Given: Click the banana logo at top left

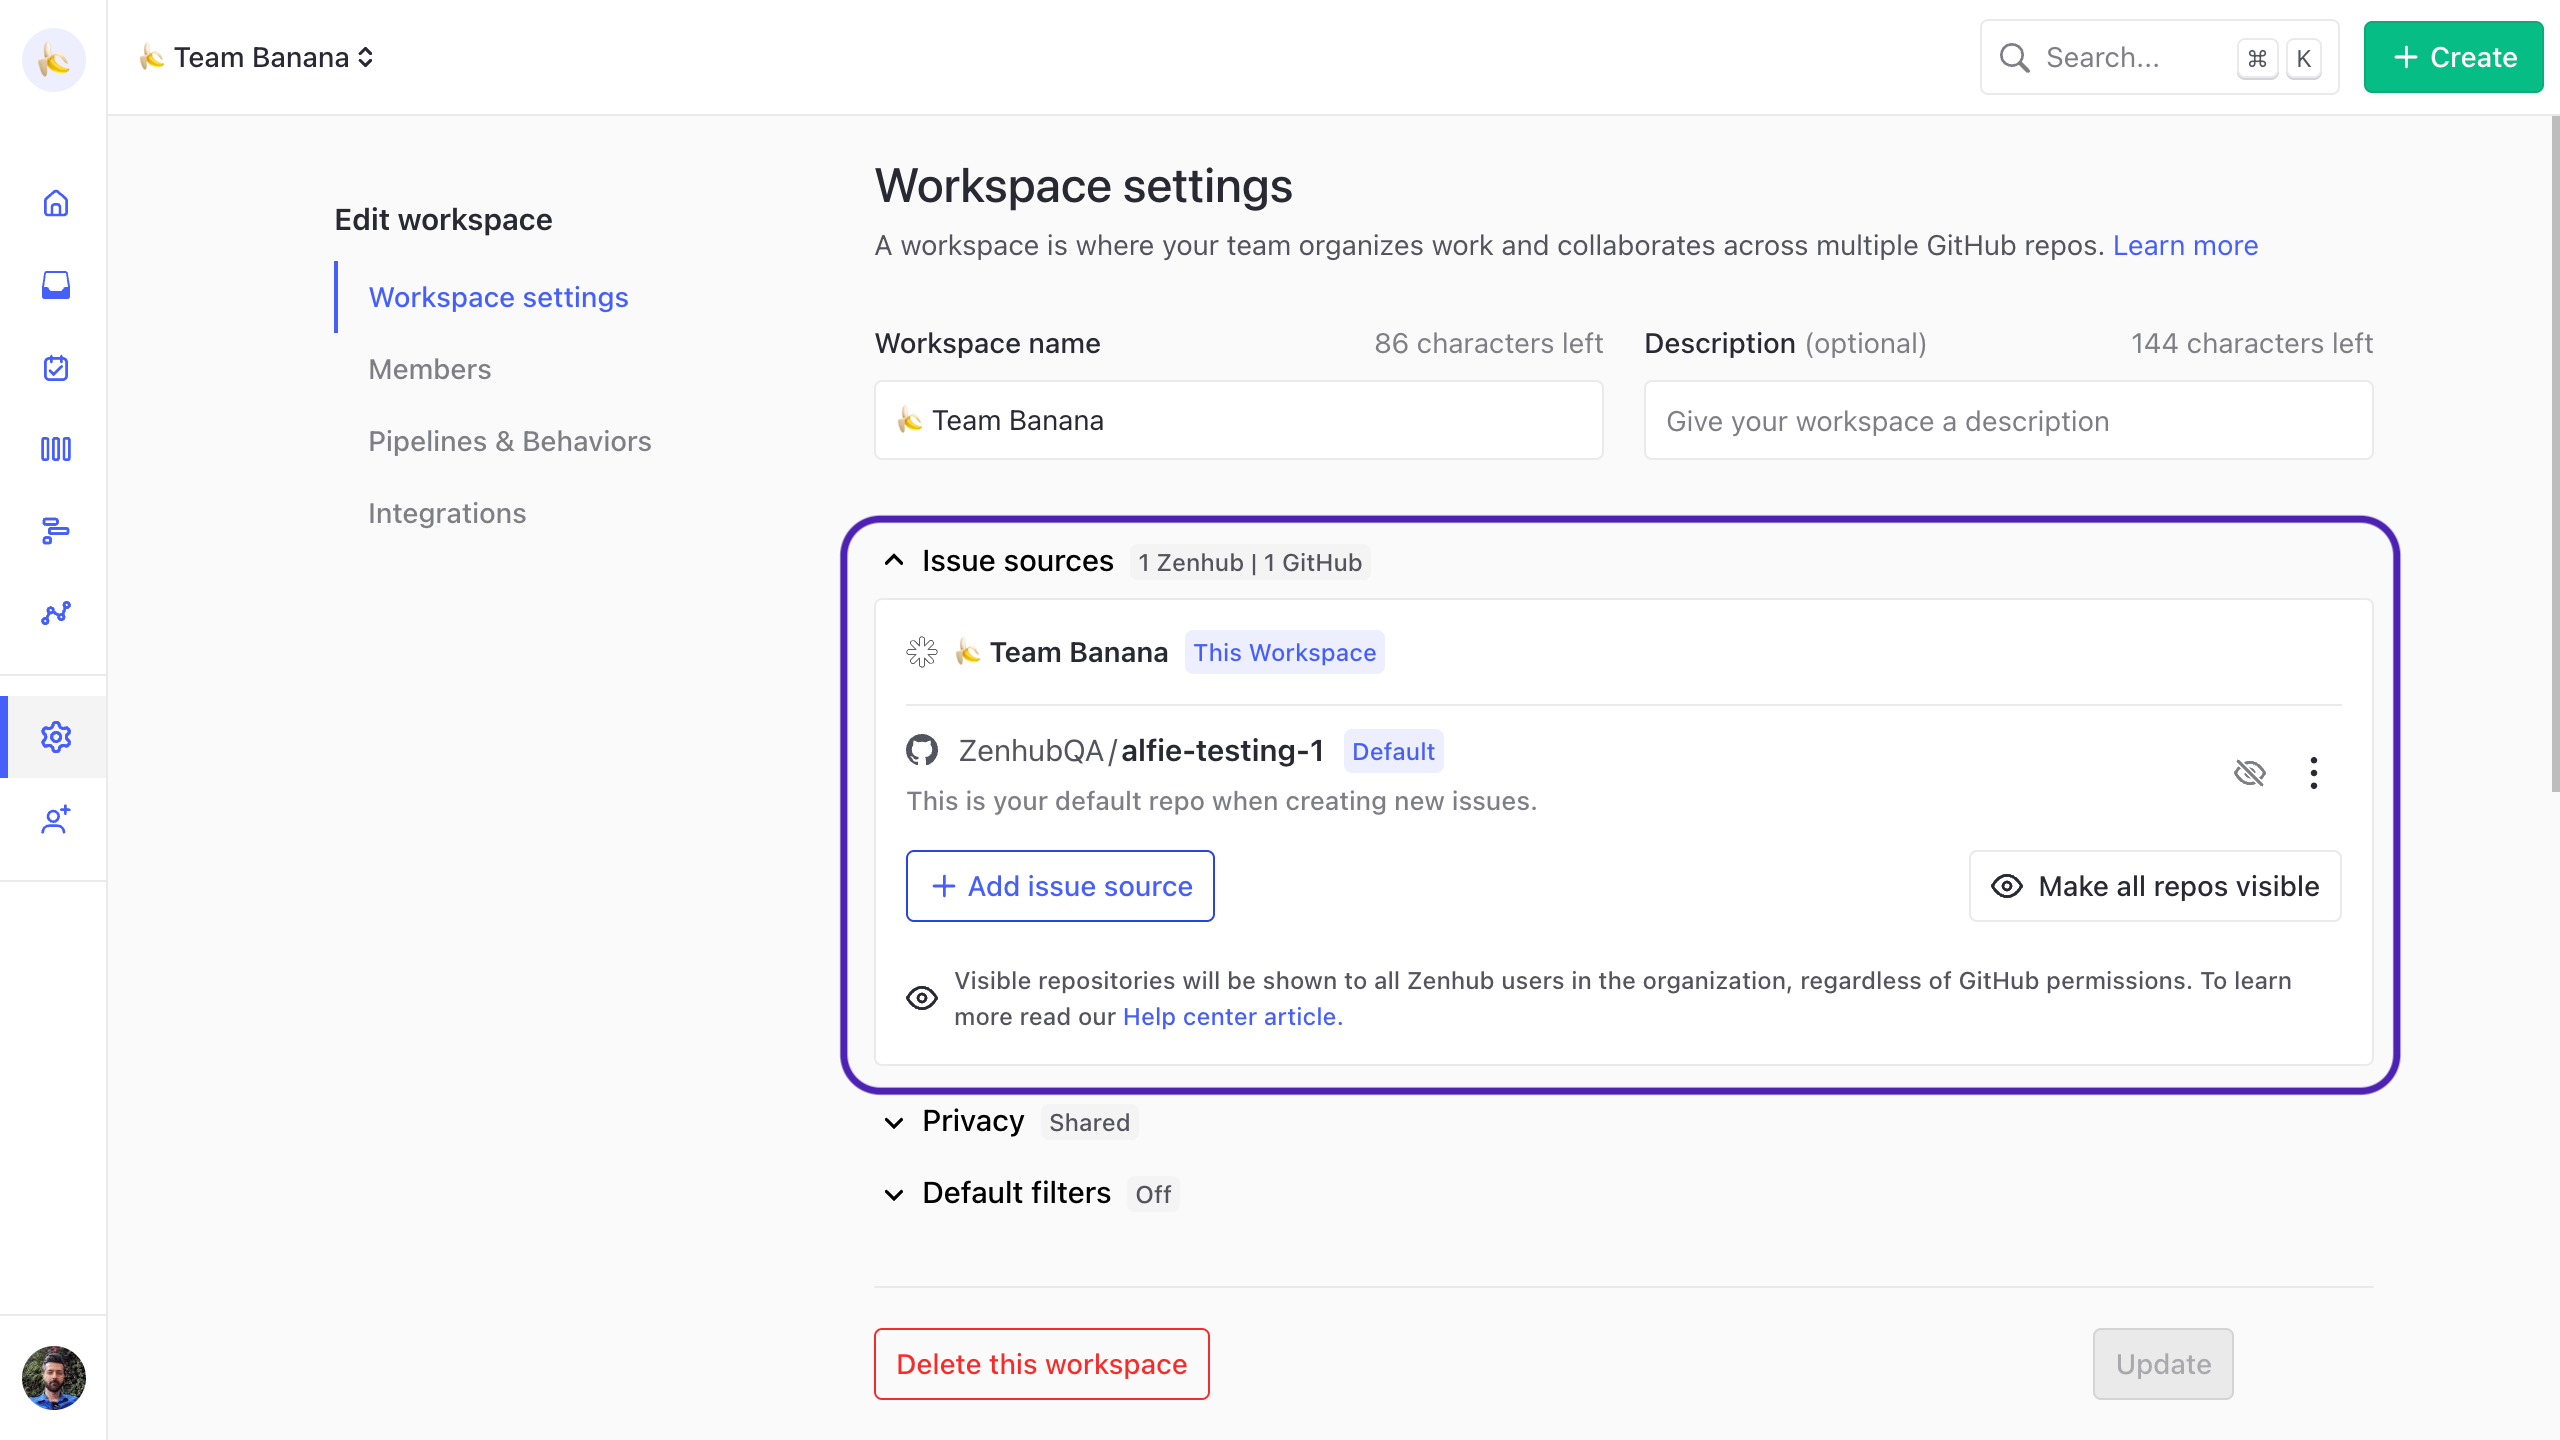Looking at the screenshot, I should click(54, 60).
